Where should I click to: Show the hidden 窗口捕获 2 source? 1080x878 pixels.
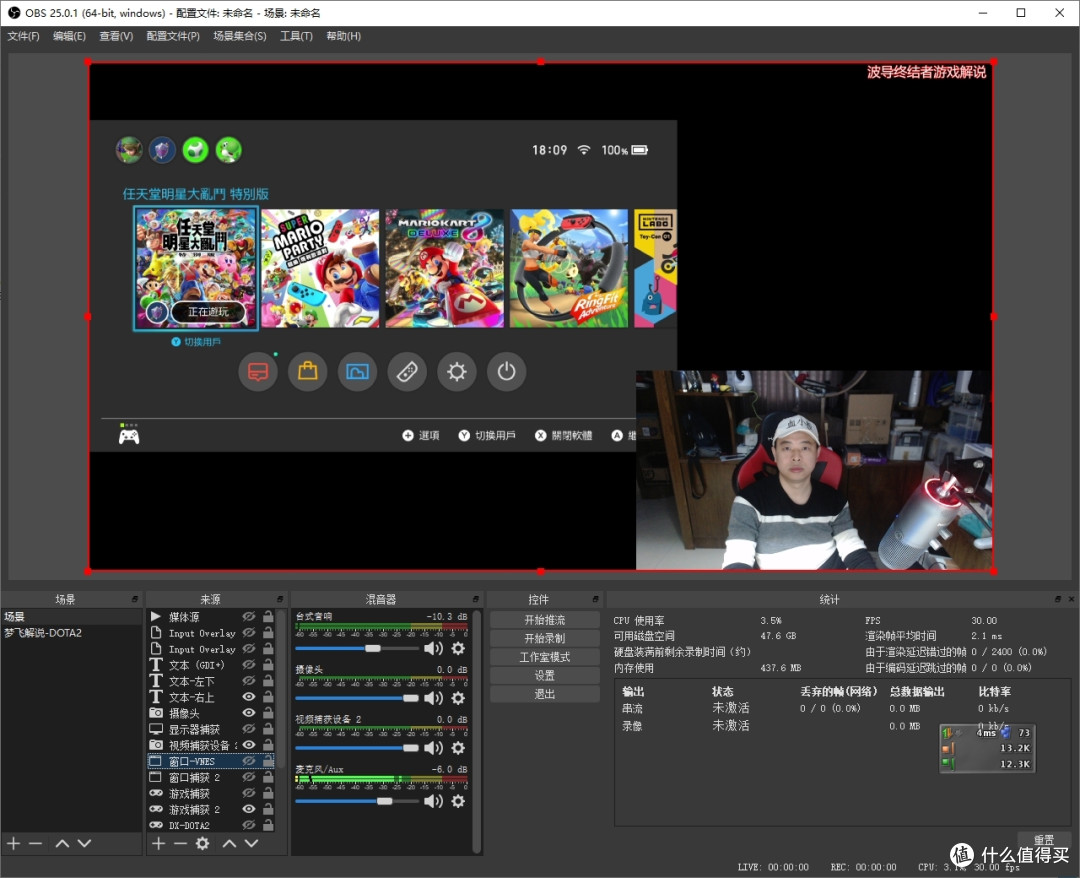(249, 777)
